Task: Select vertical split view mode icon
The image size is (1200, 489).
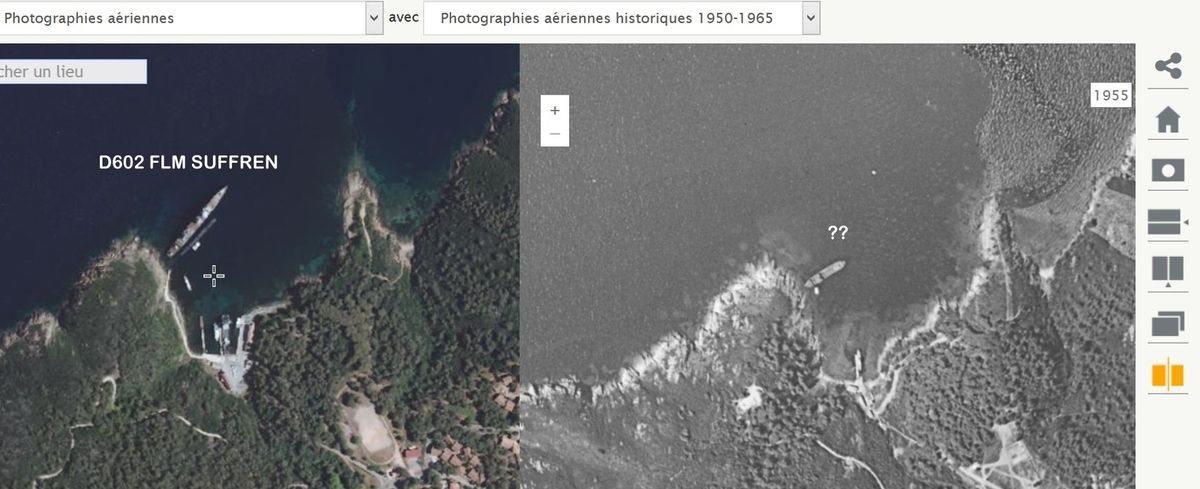Action: click(x=1167, y=272)
